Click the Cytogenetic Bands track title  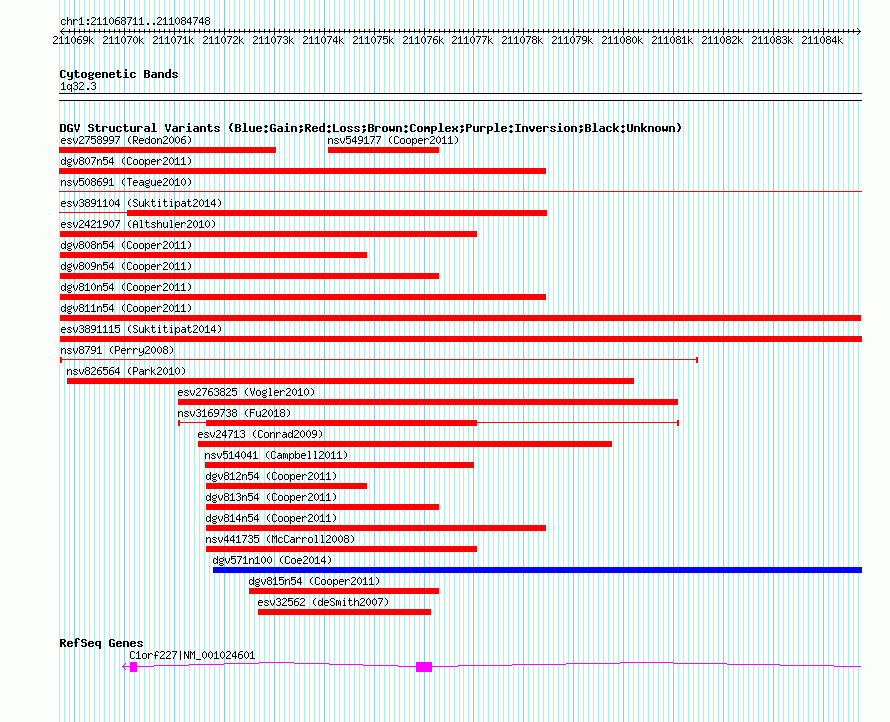pyautogui.click(x=119, y=74)
